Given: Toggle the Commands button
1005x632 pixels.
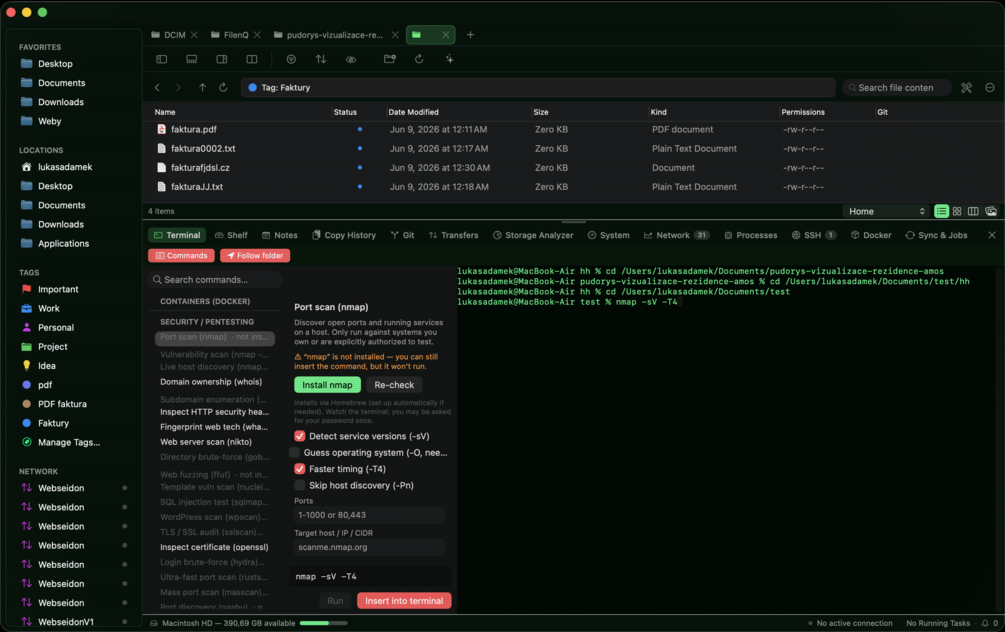Looking at the screenshot, I should (x=181, y=256).
